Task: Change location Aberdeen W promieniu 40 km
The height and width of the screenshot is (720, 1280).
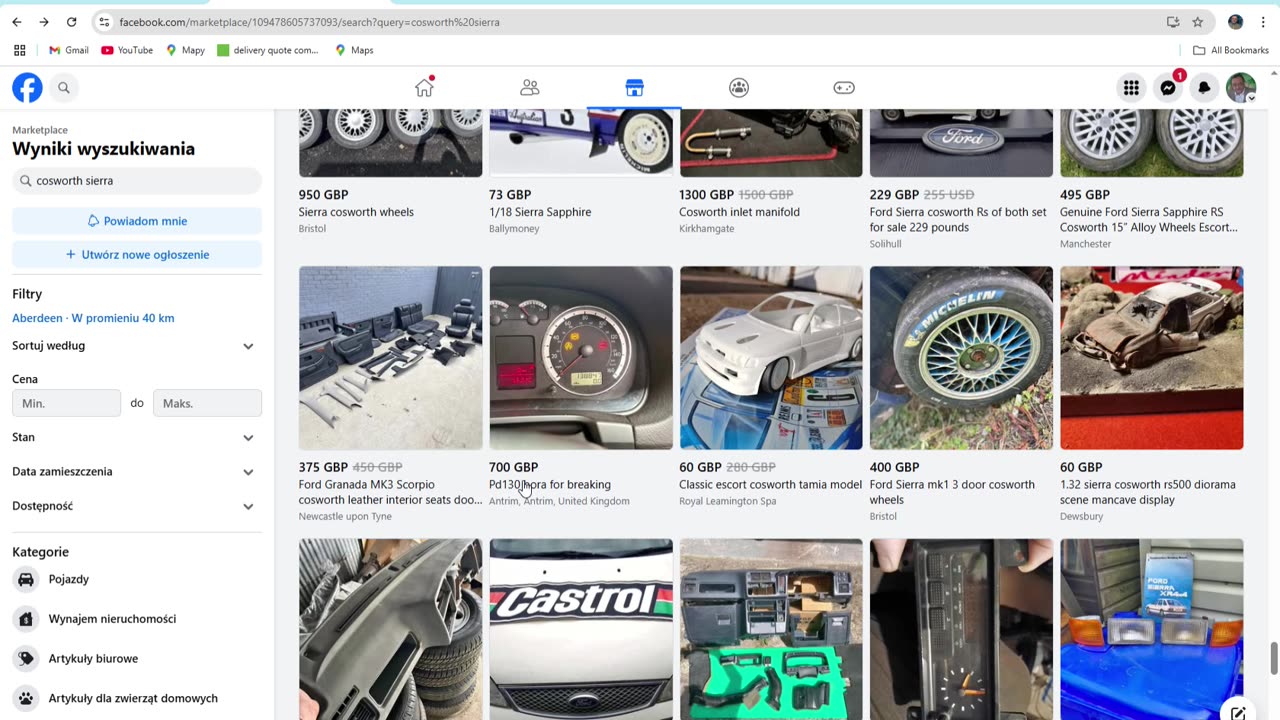Action: coord(93,318)
